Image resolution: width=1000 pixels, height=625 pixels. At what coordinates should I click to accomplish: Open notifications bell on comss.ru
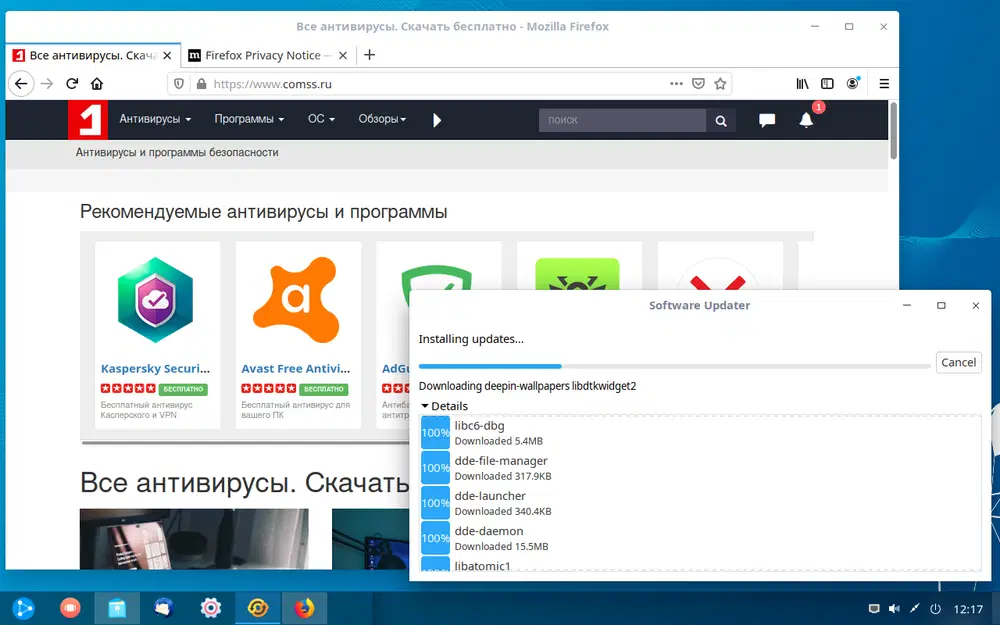[806, 120]
